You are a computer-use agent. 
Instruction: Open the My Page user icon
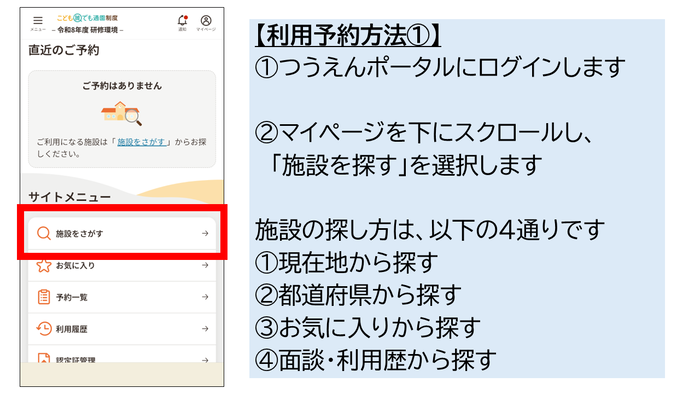(206, 22)
